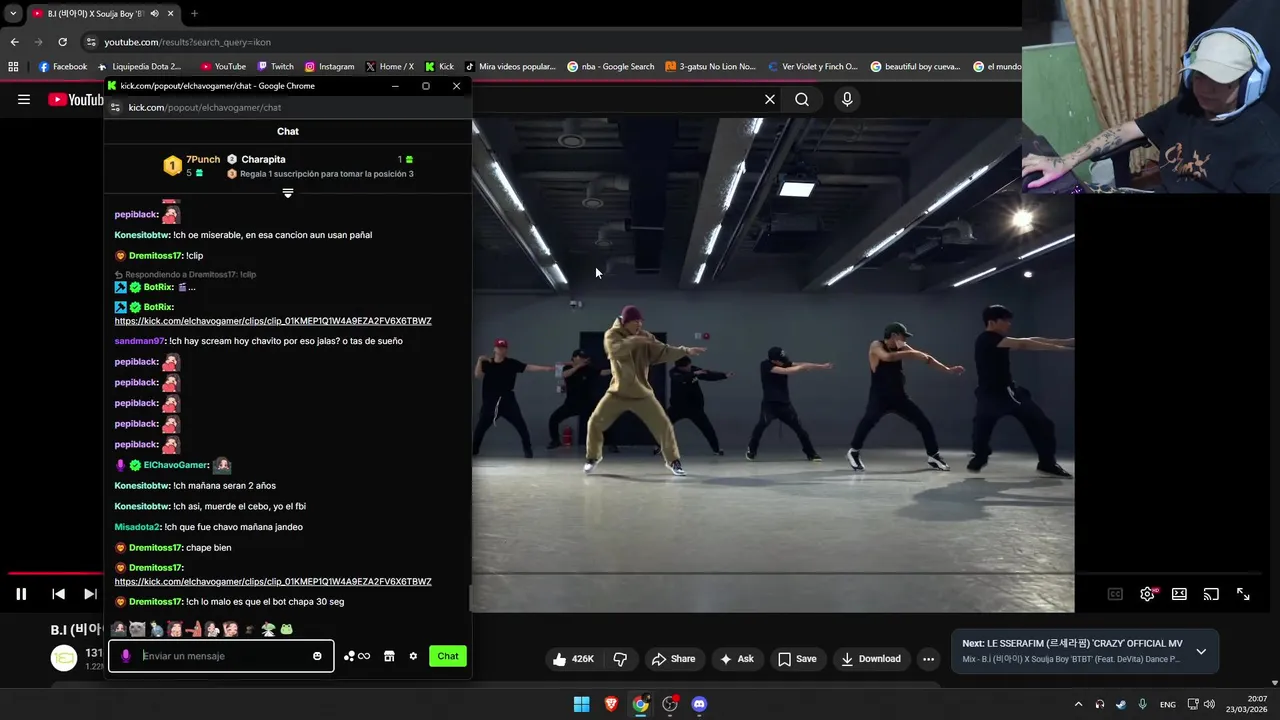Viewport: 1280px width, 720px height.
Task: Focus the Enviar un mensaje field
Action: point(221,656)
